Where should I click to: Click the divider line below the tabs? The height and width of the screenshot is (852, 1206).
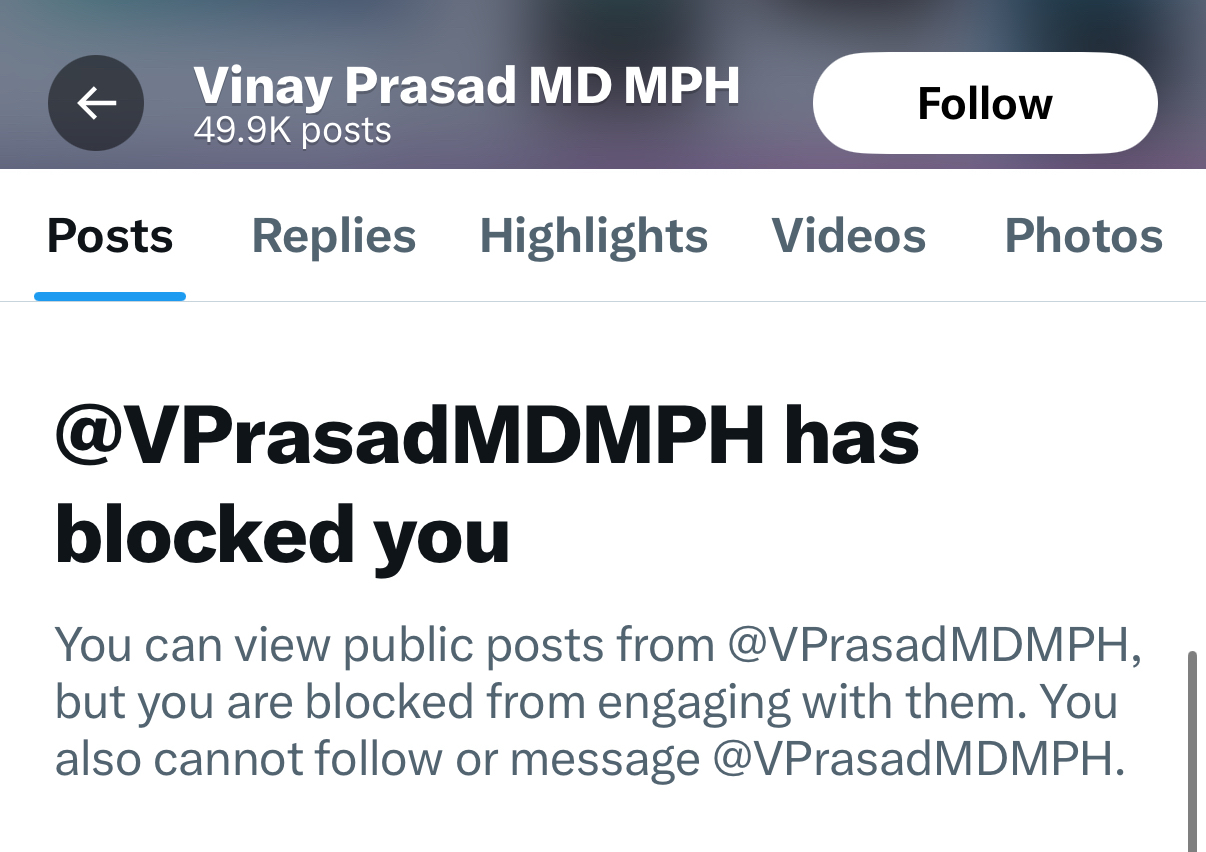pyautogui.click(x=700, y=301)
